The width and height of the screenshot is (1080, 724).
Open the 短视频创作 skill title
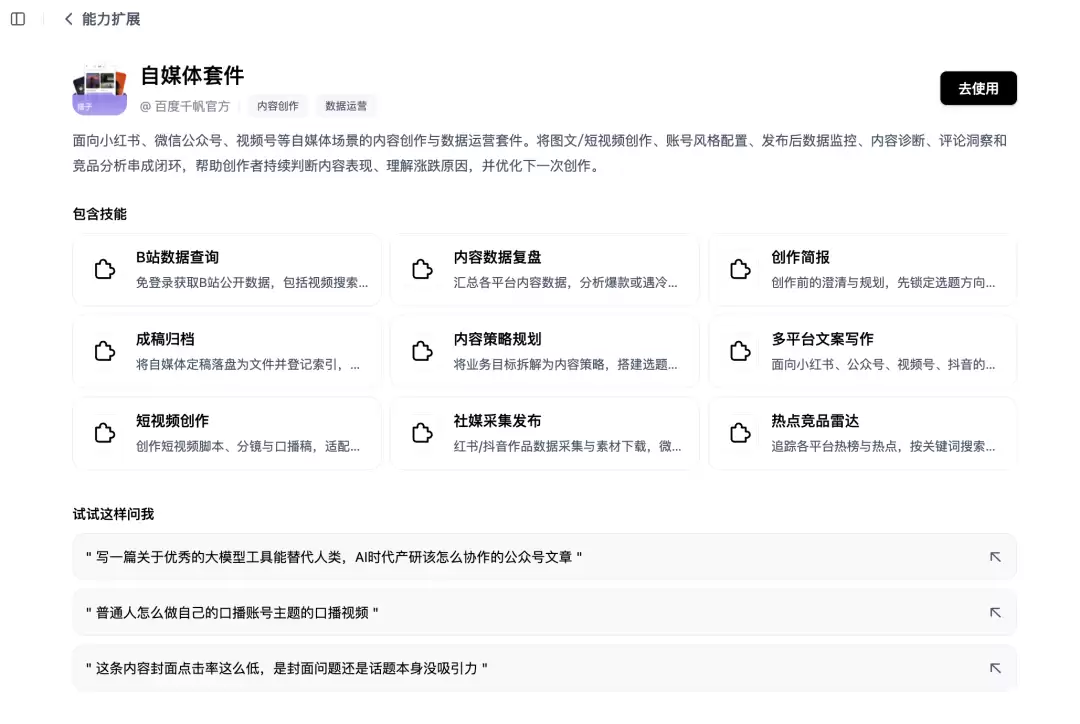tap(172, 421)
